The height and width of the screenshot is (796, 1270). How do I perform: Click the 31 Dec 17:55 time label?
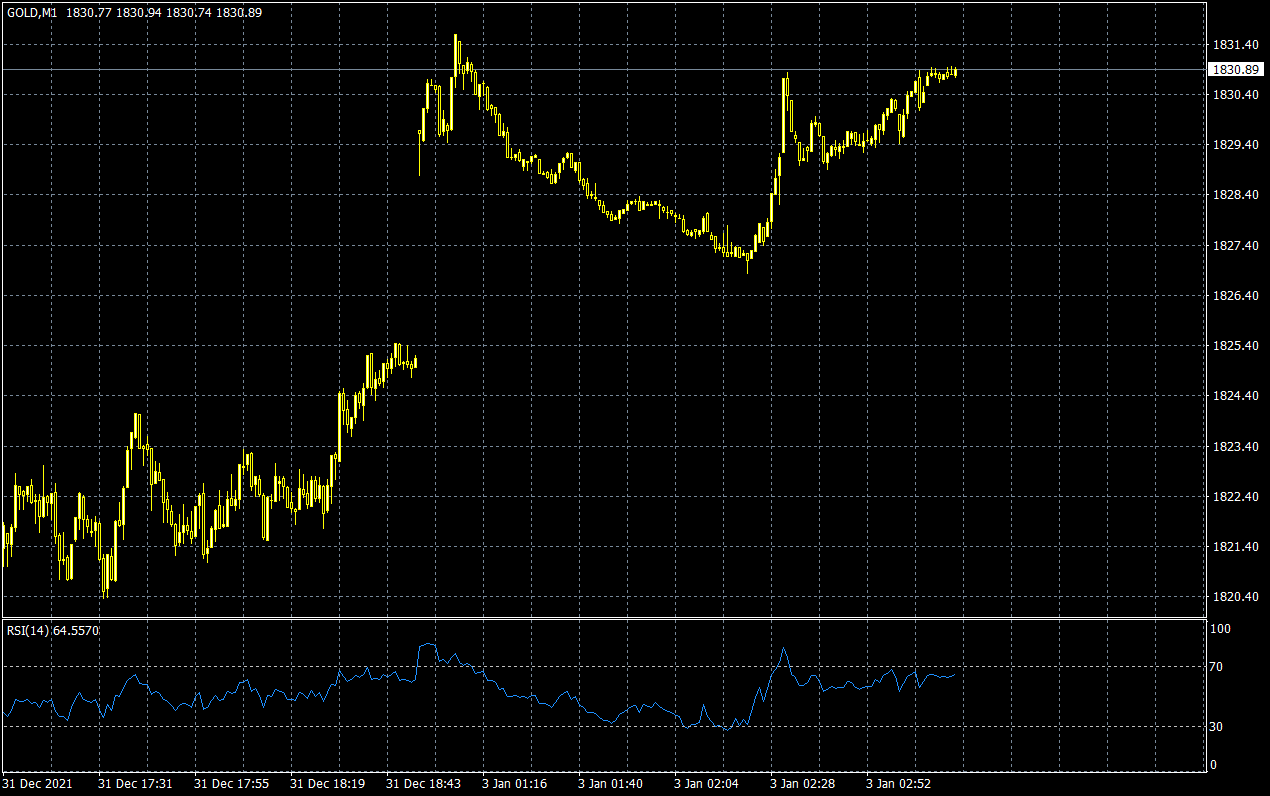point(231,783)
